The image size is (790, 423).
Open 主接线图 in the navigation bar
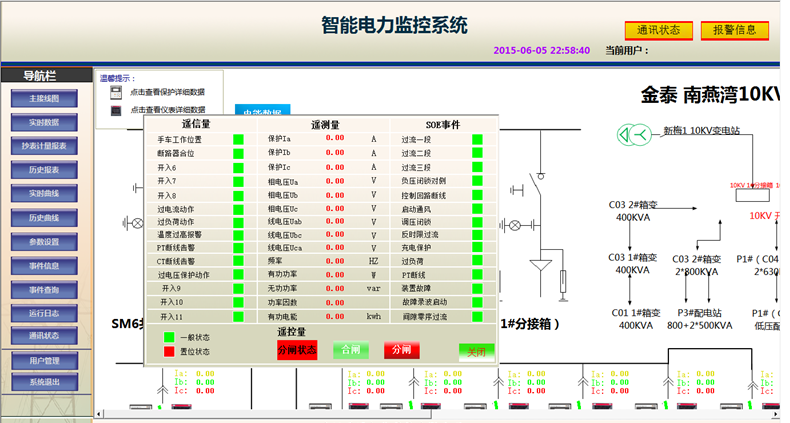(44, 99)
